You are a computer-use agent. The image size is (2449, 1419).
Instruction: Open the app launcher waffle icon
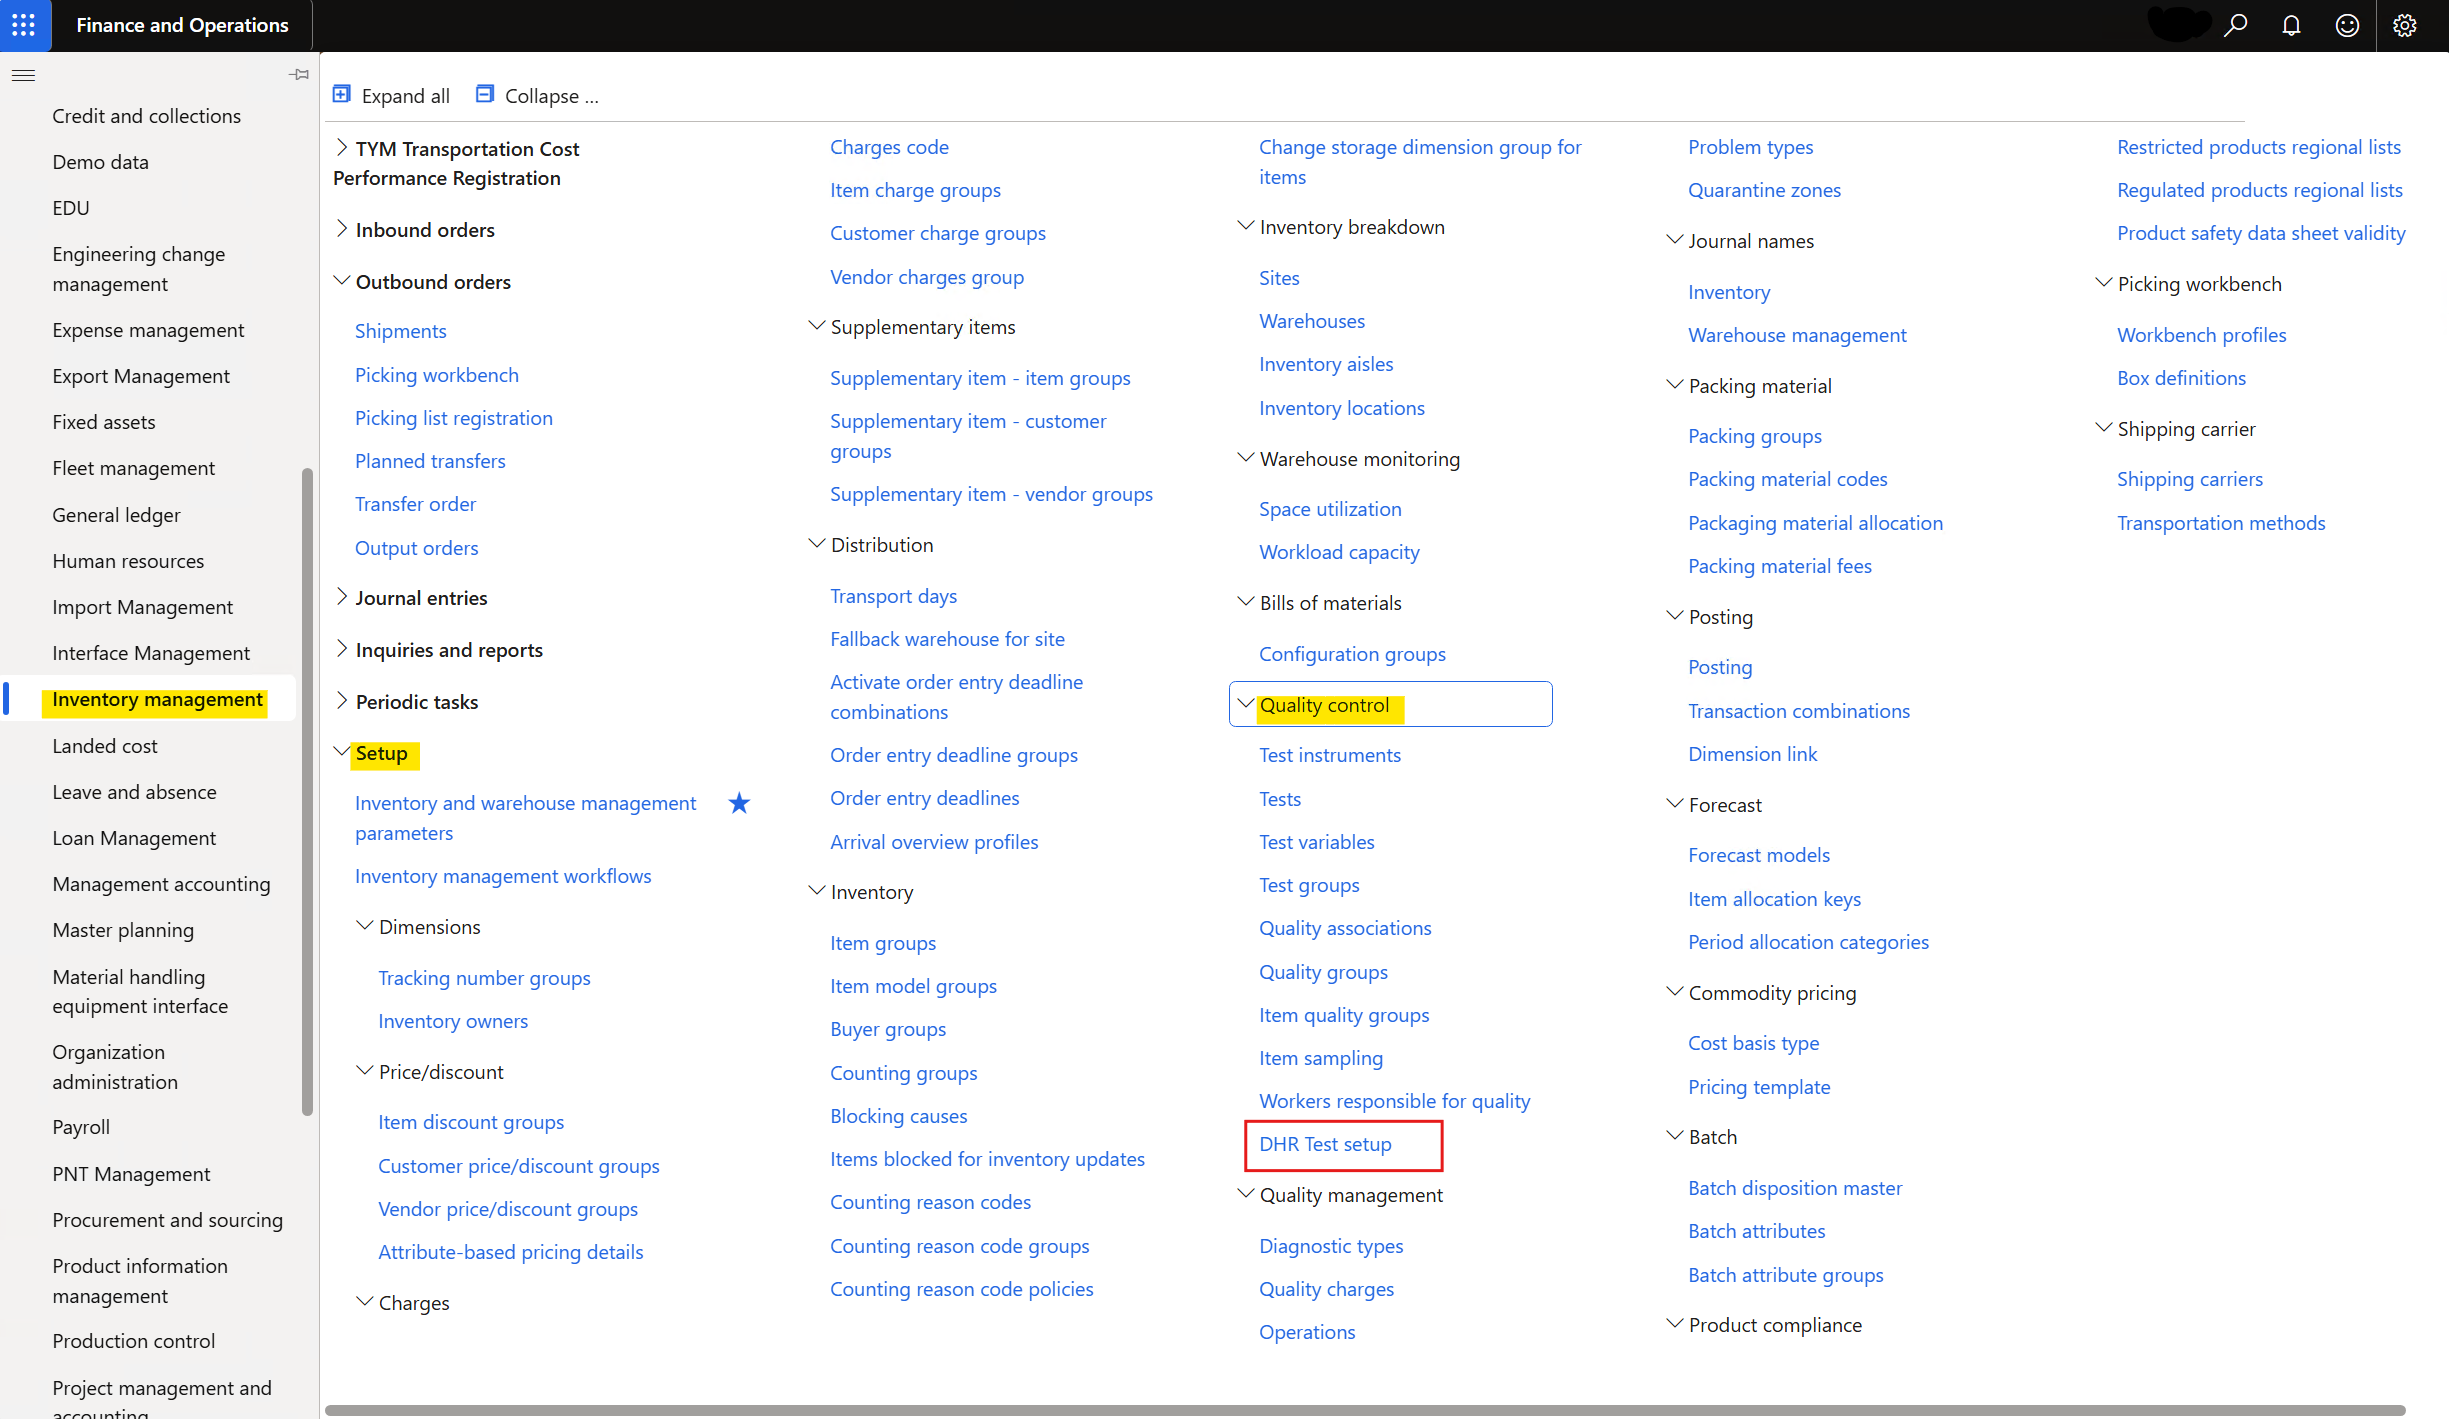[x=24, y=25]
